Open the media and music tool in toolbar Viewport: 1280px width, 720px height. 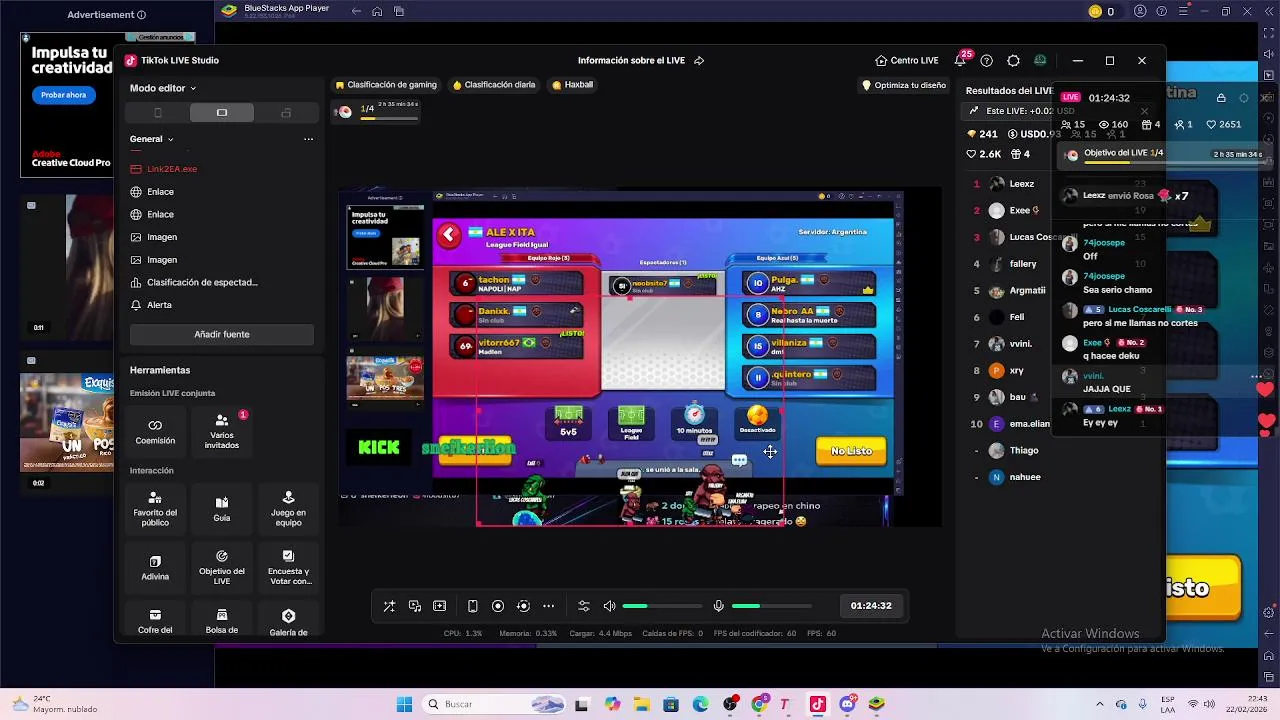(x=414, y=606)
